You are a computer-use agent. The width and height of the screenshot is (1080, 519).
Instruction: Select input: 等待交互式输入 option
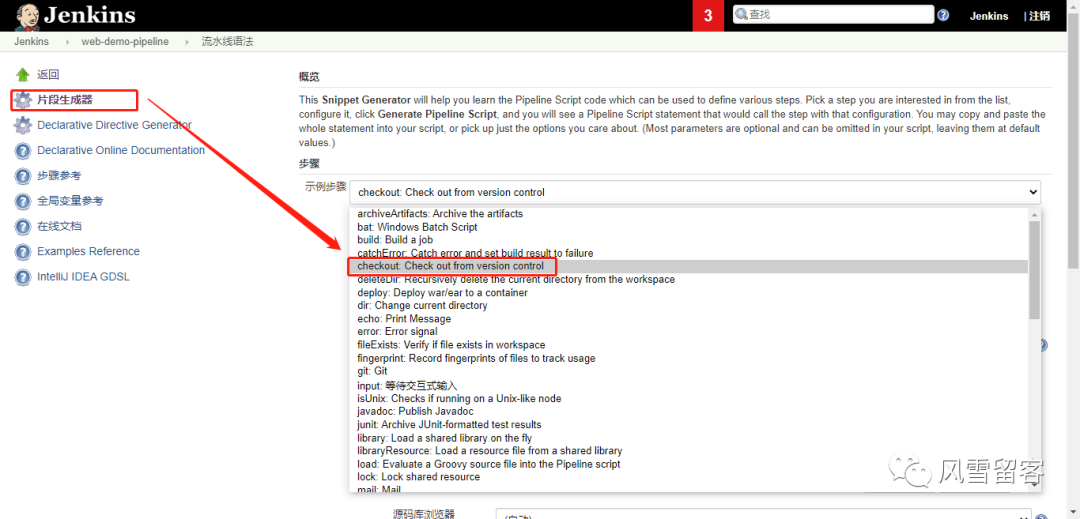689,385
